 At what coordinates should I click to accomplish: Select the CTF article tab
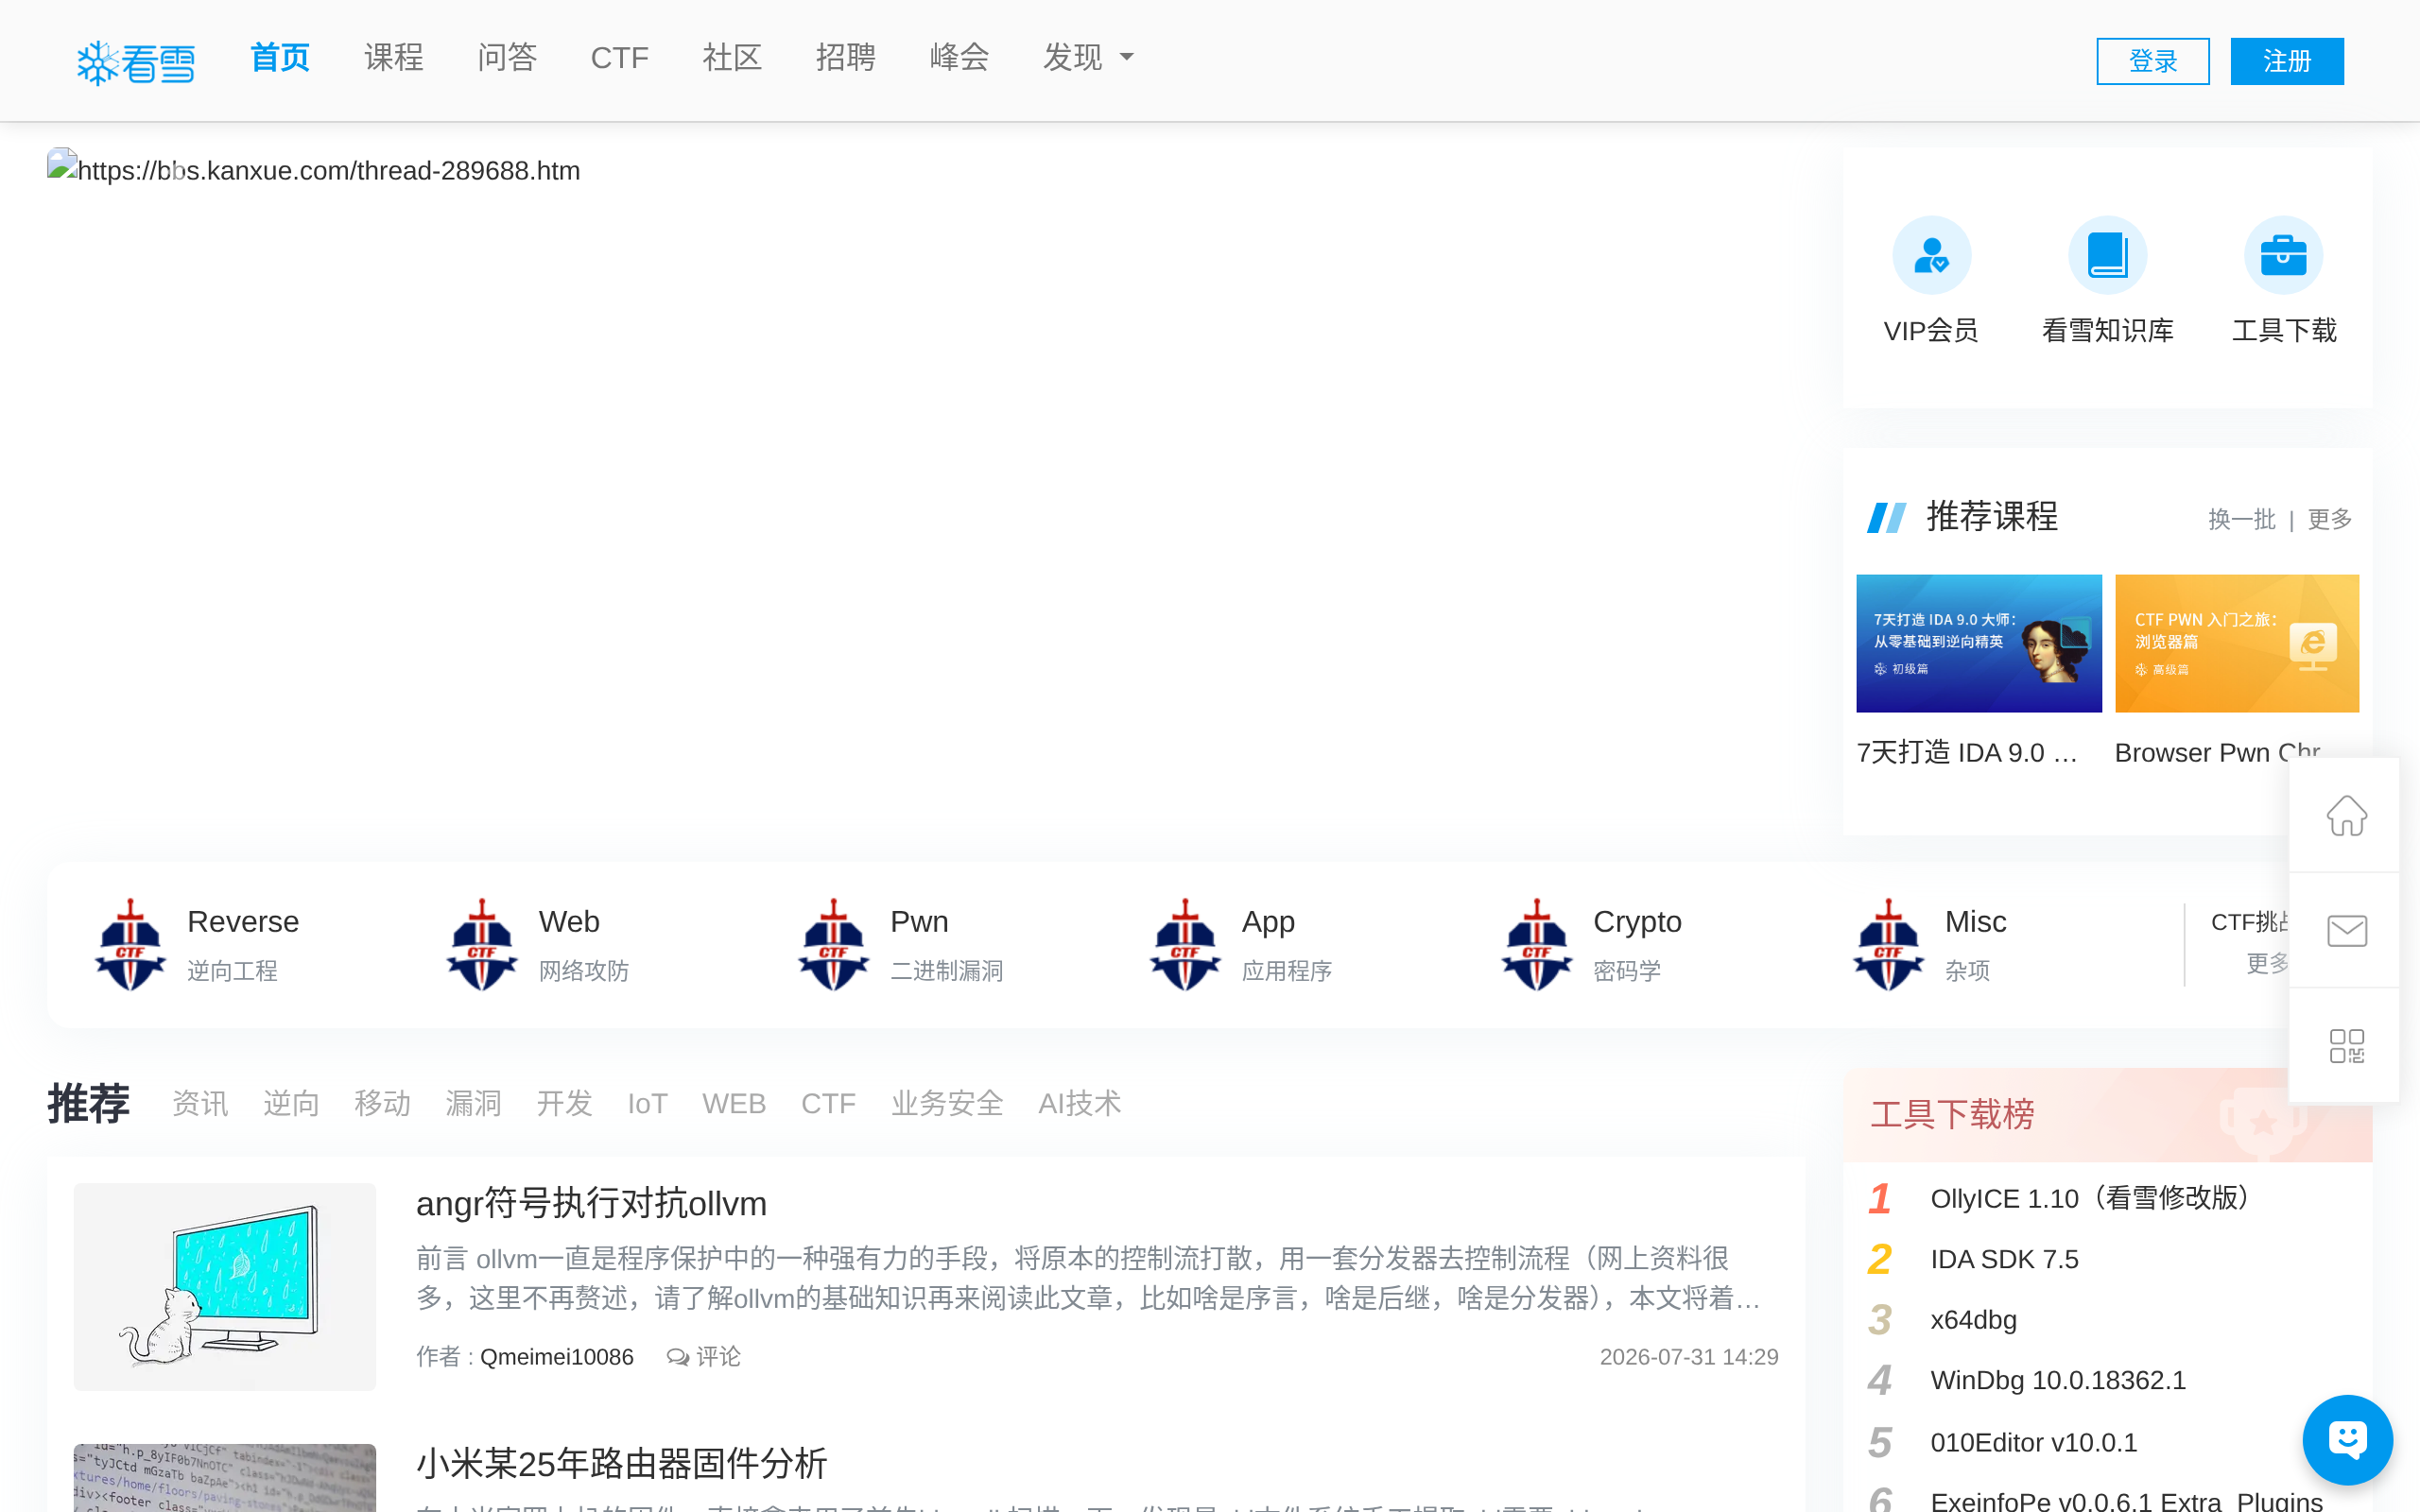[x=828, y=1104]
